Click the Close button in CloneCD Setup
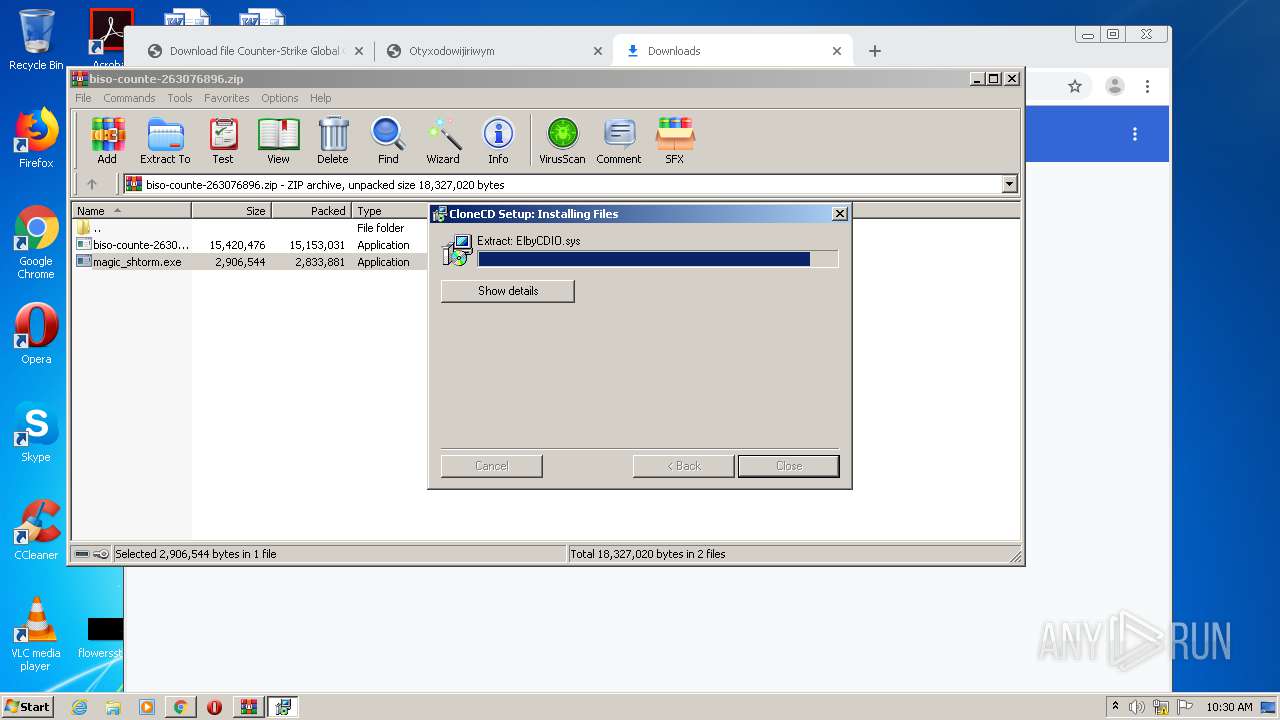The image size is (1280, 720). (x=789, y=466)
